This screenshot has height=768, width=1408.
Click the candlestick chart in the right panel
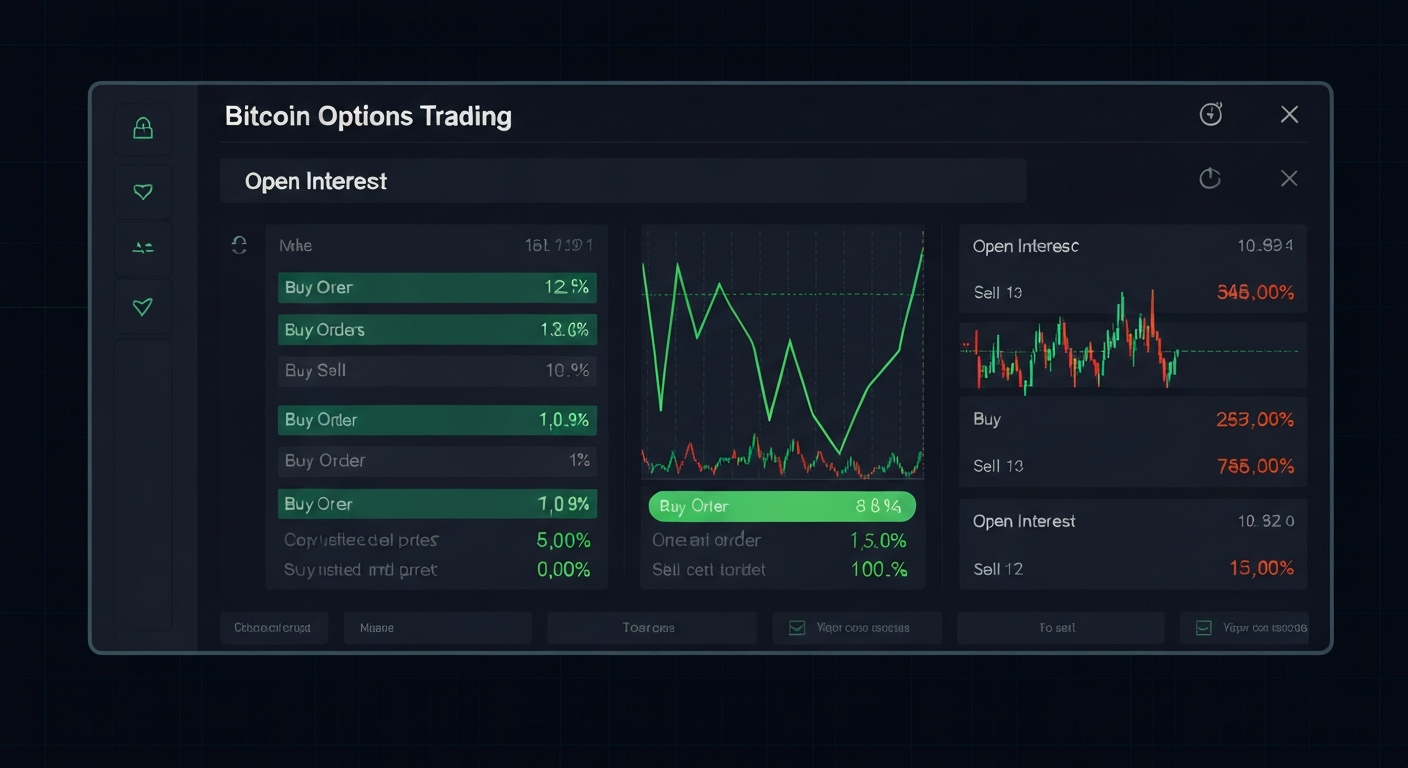(1132, 354)
